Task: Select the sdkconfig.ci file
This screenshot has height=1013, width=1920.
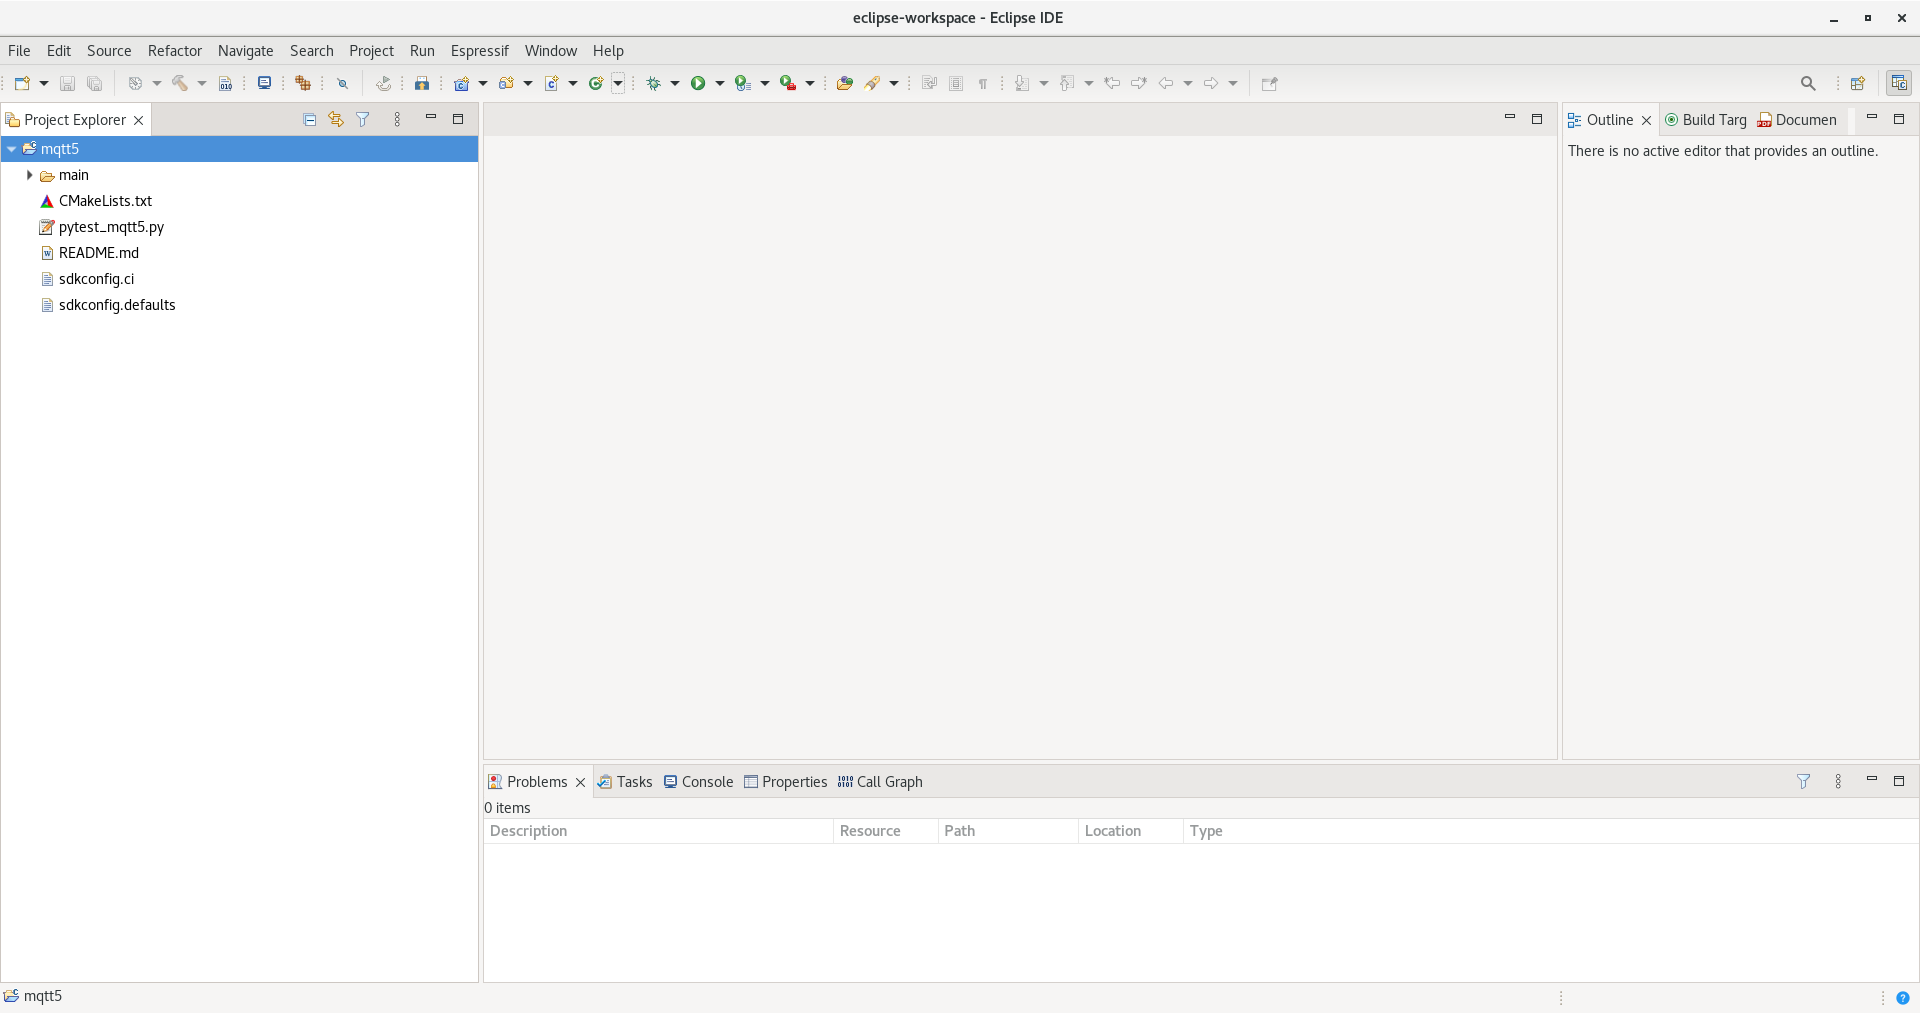Action: click(96, 279)
